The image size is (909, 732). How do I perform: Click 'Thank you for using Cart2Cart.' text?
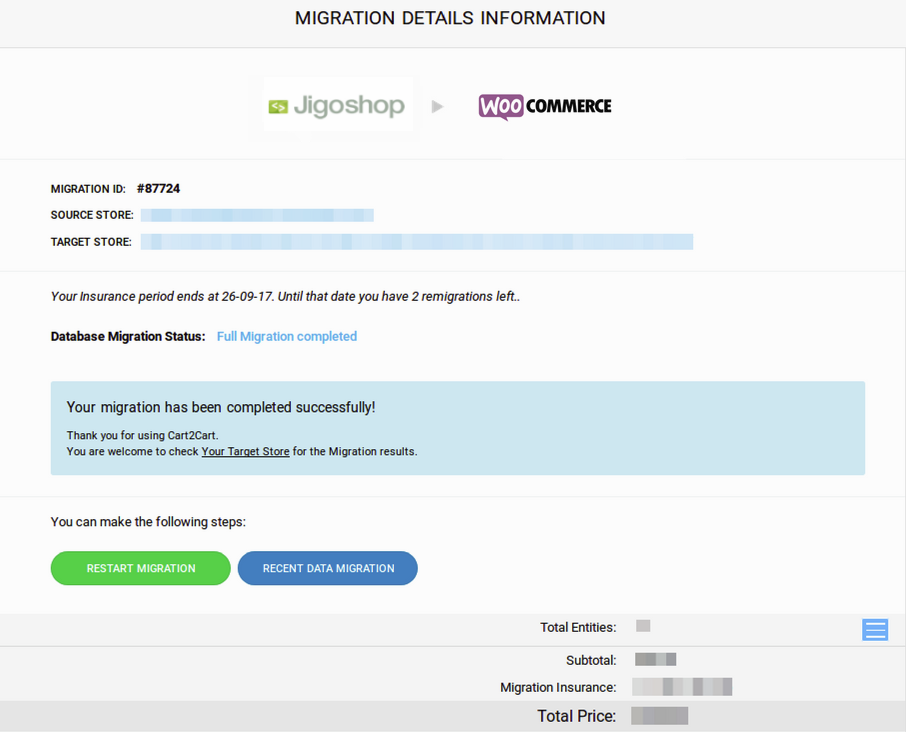[x=143, y=435]
